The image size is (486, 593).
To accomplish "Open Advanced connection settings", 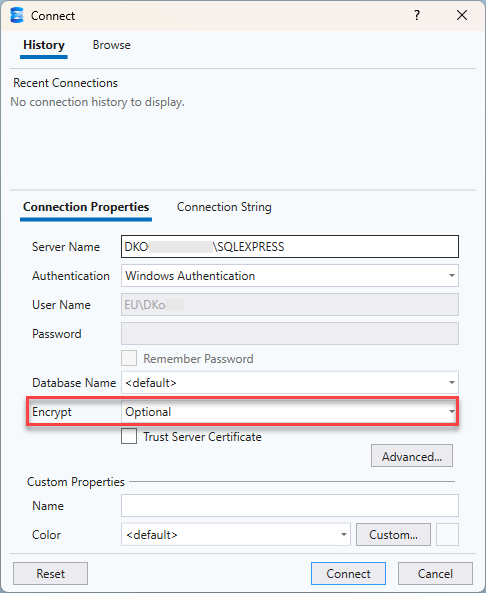I will point(412,456).
